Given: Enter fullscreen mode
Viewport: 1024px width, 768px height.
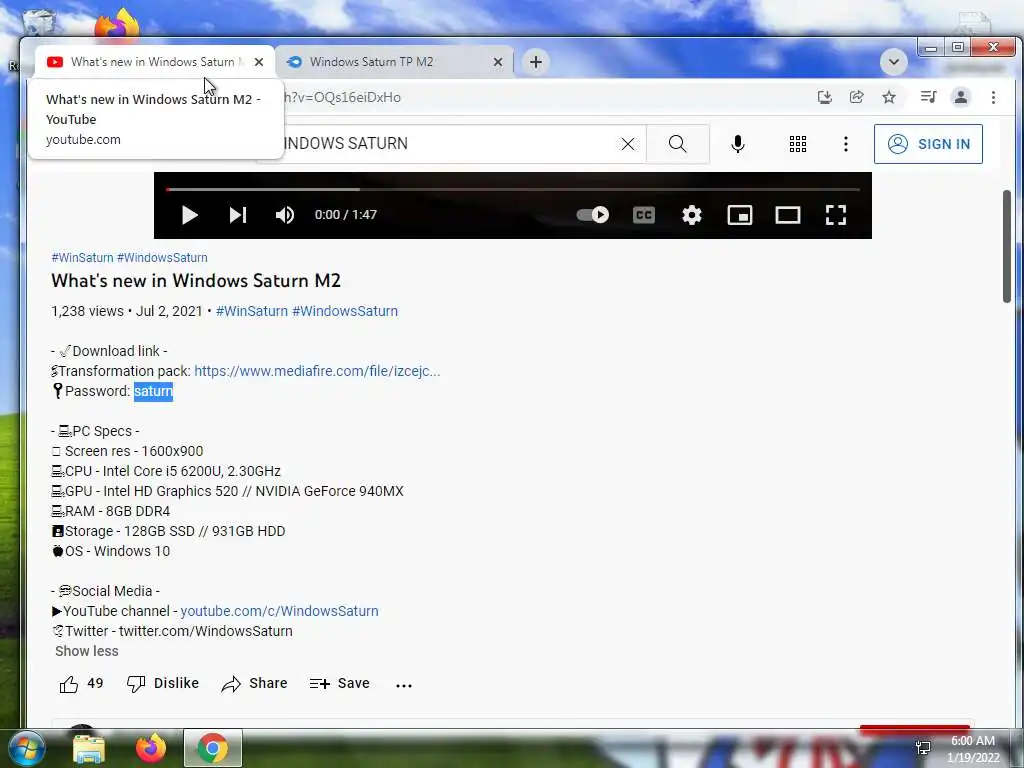Looking at the screenshot, I should (836, 215).
